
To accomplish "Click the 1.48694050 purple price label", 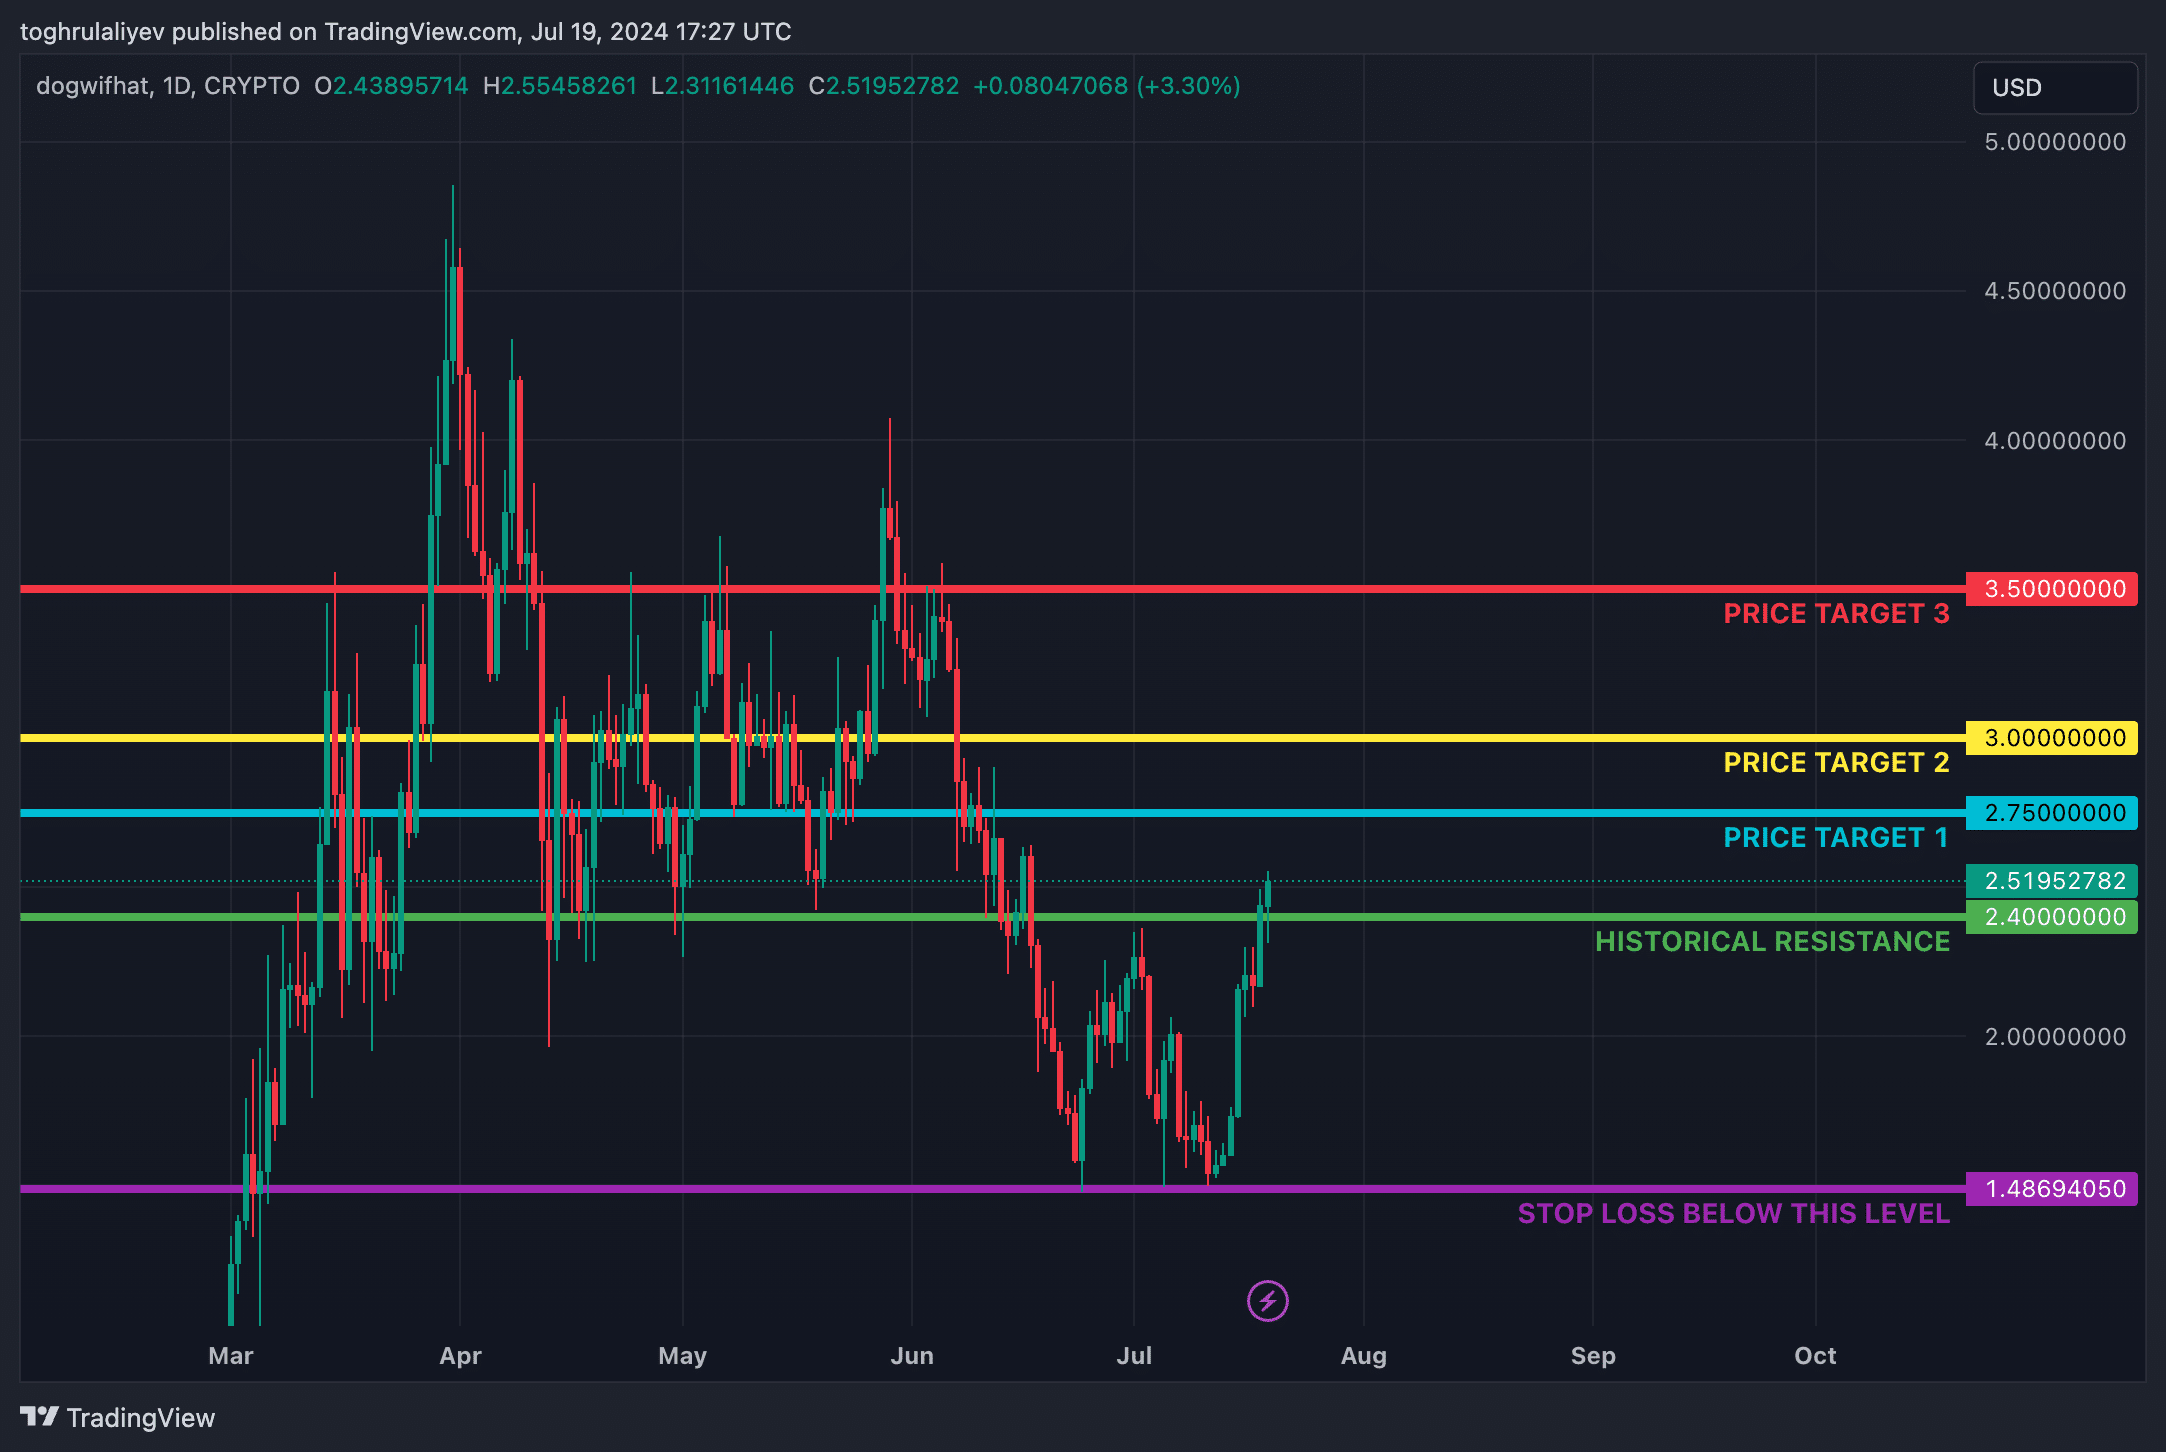I will (2052, 1189).
